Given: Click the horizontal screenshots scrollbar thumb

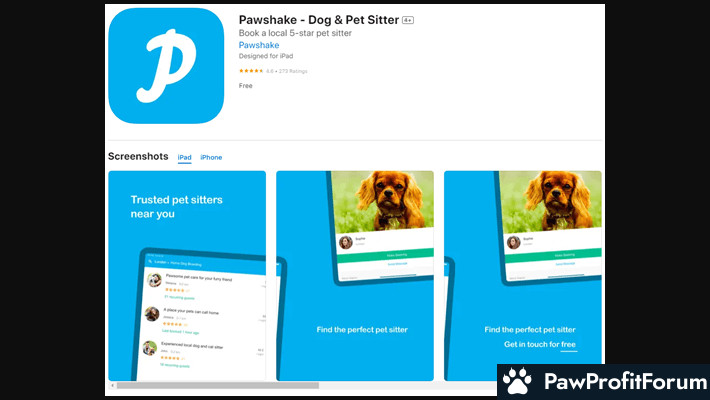Looking at the screenshot, I should pyautogui.click(x=218, y=385).
